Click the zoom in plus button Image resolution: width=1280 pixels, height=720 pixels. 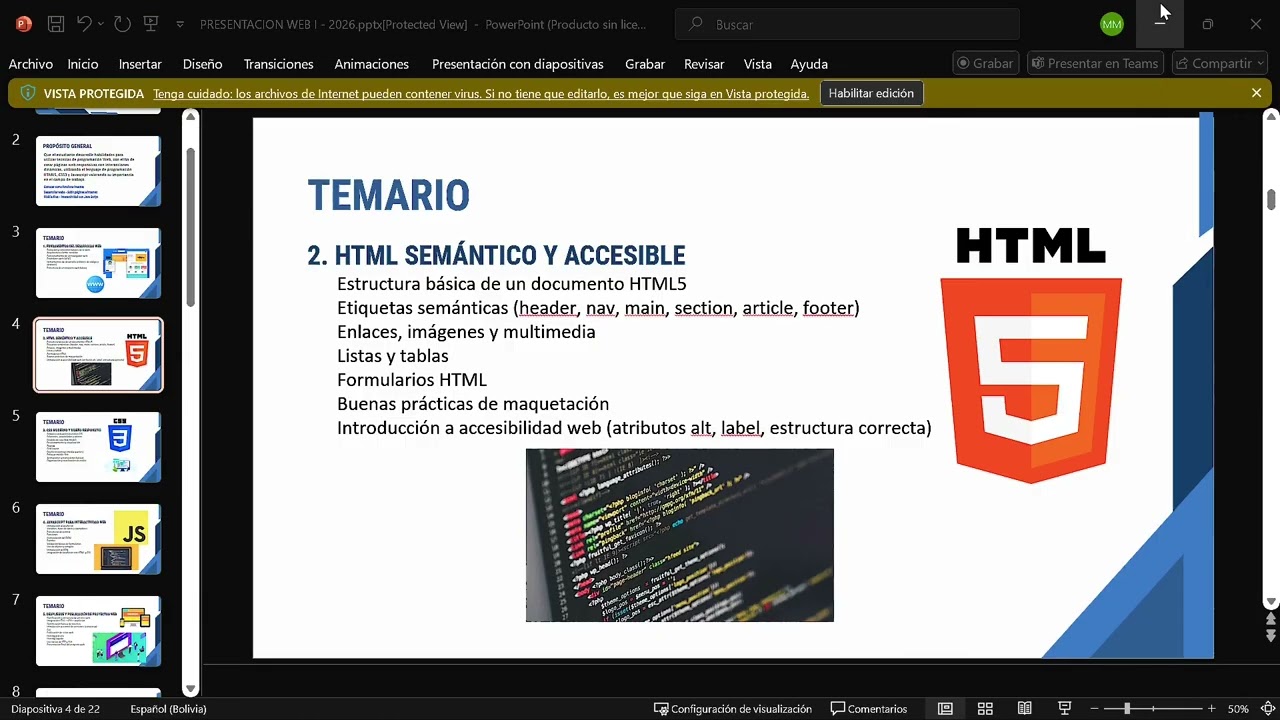[1211, 709]
